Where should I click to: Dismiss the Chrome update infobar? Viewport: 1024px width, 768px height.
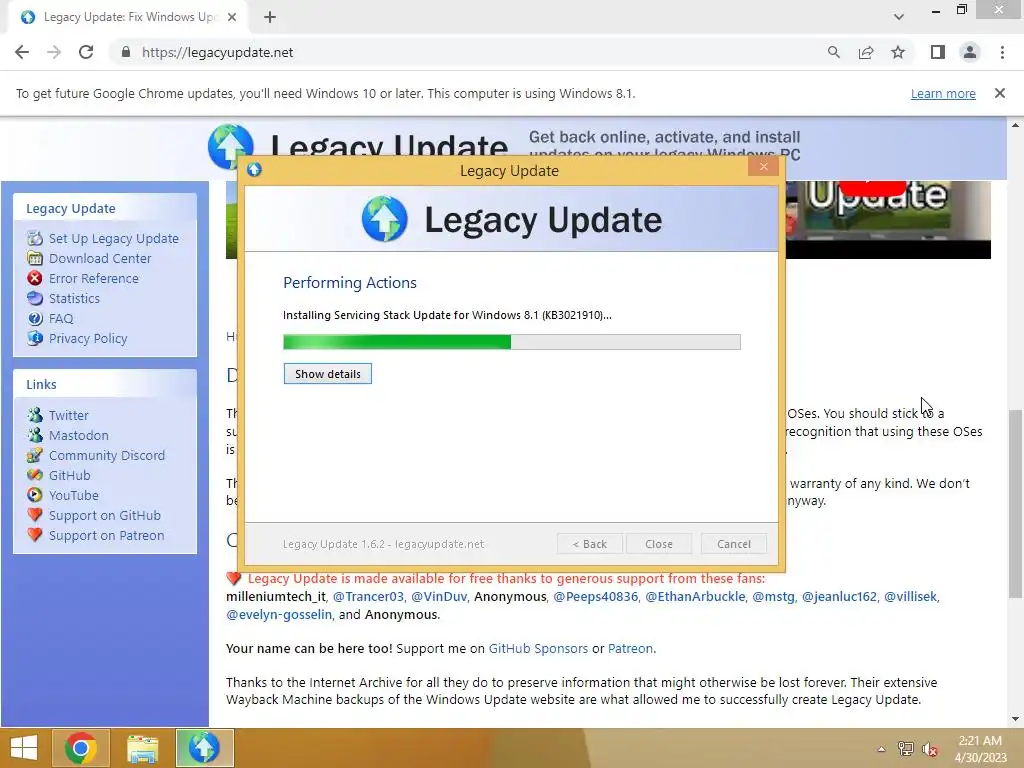click(1000, 93)
